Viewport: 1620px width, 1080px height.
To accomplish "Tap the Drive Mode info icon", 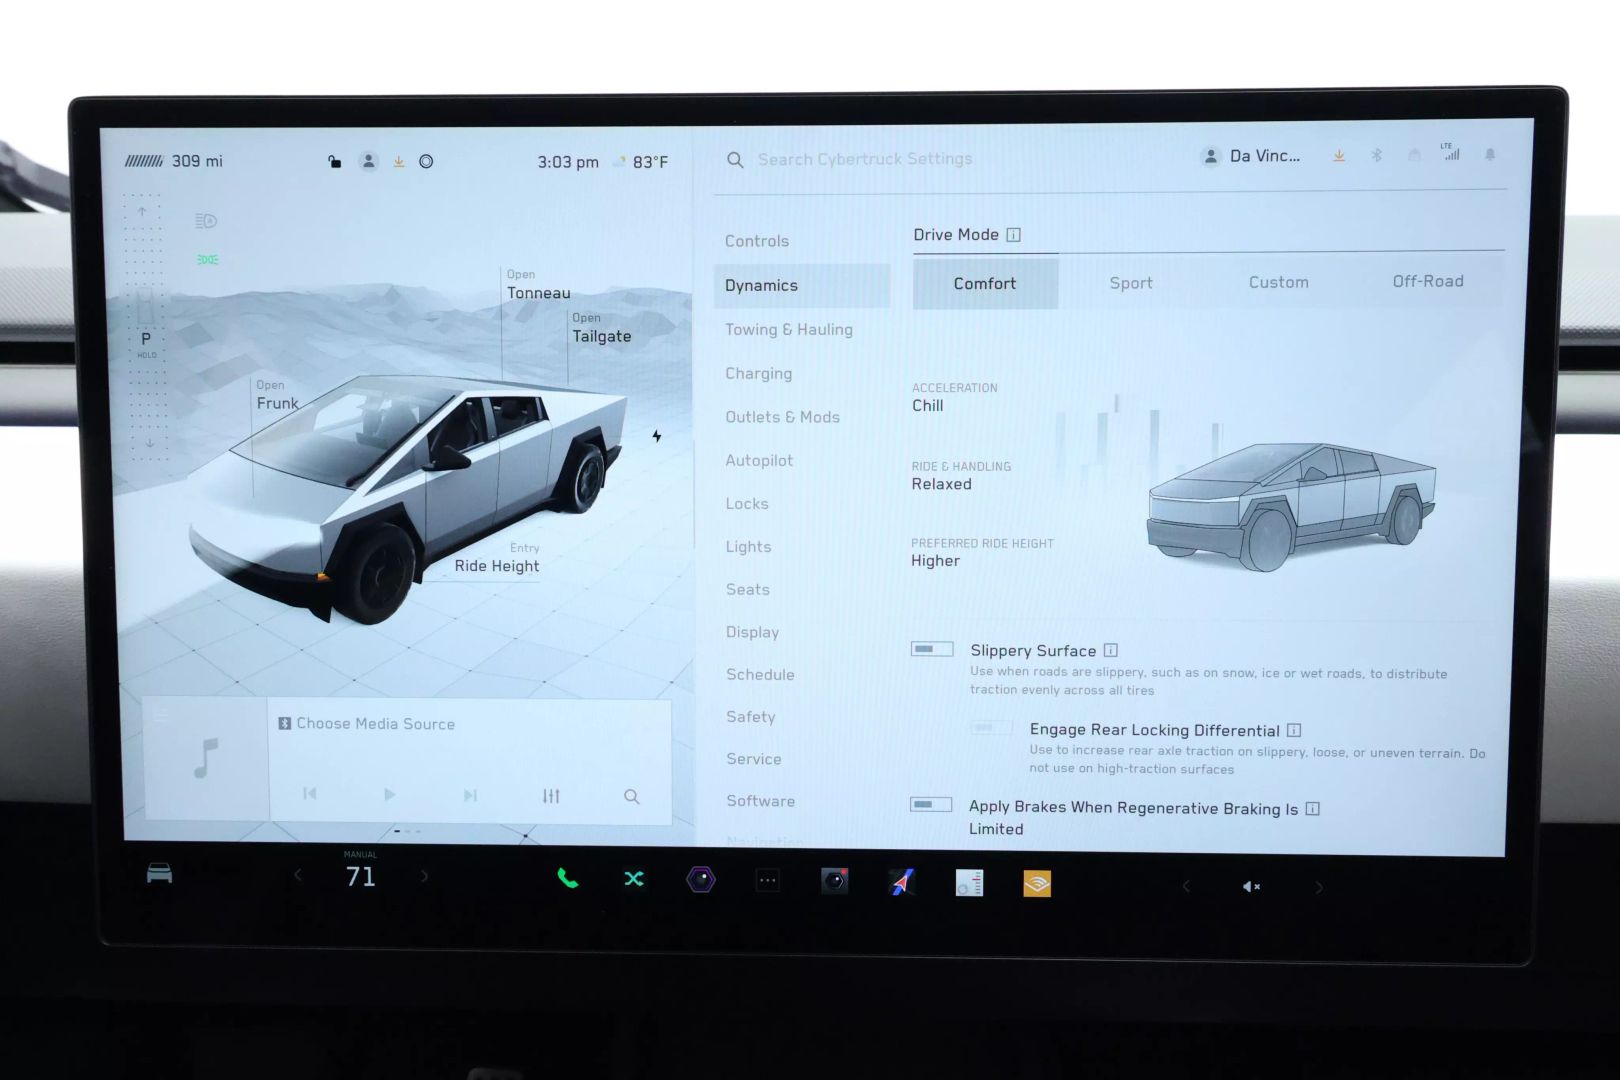I will point(1013,235).
